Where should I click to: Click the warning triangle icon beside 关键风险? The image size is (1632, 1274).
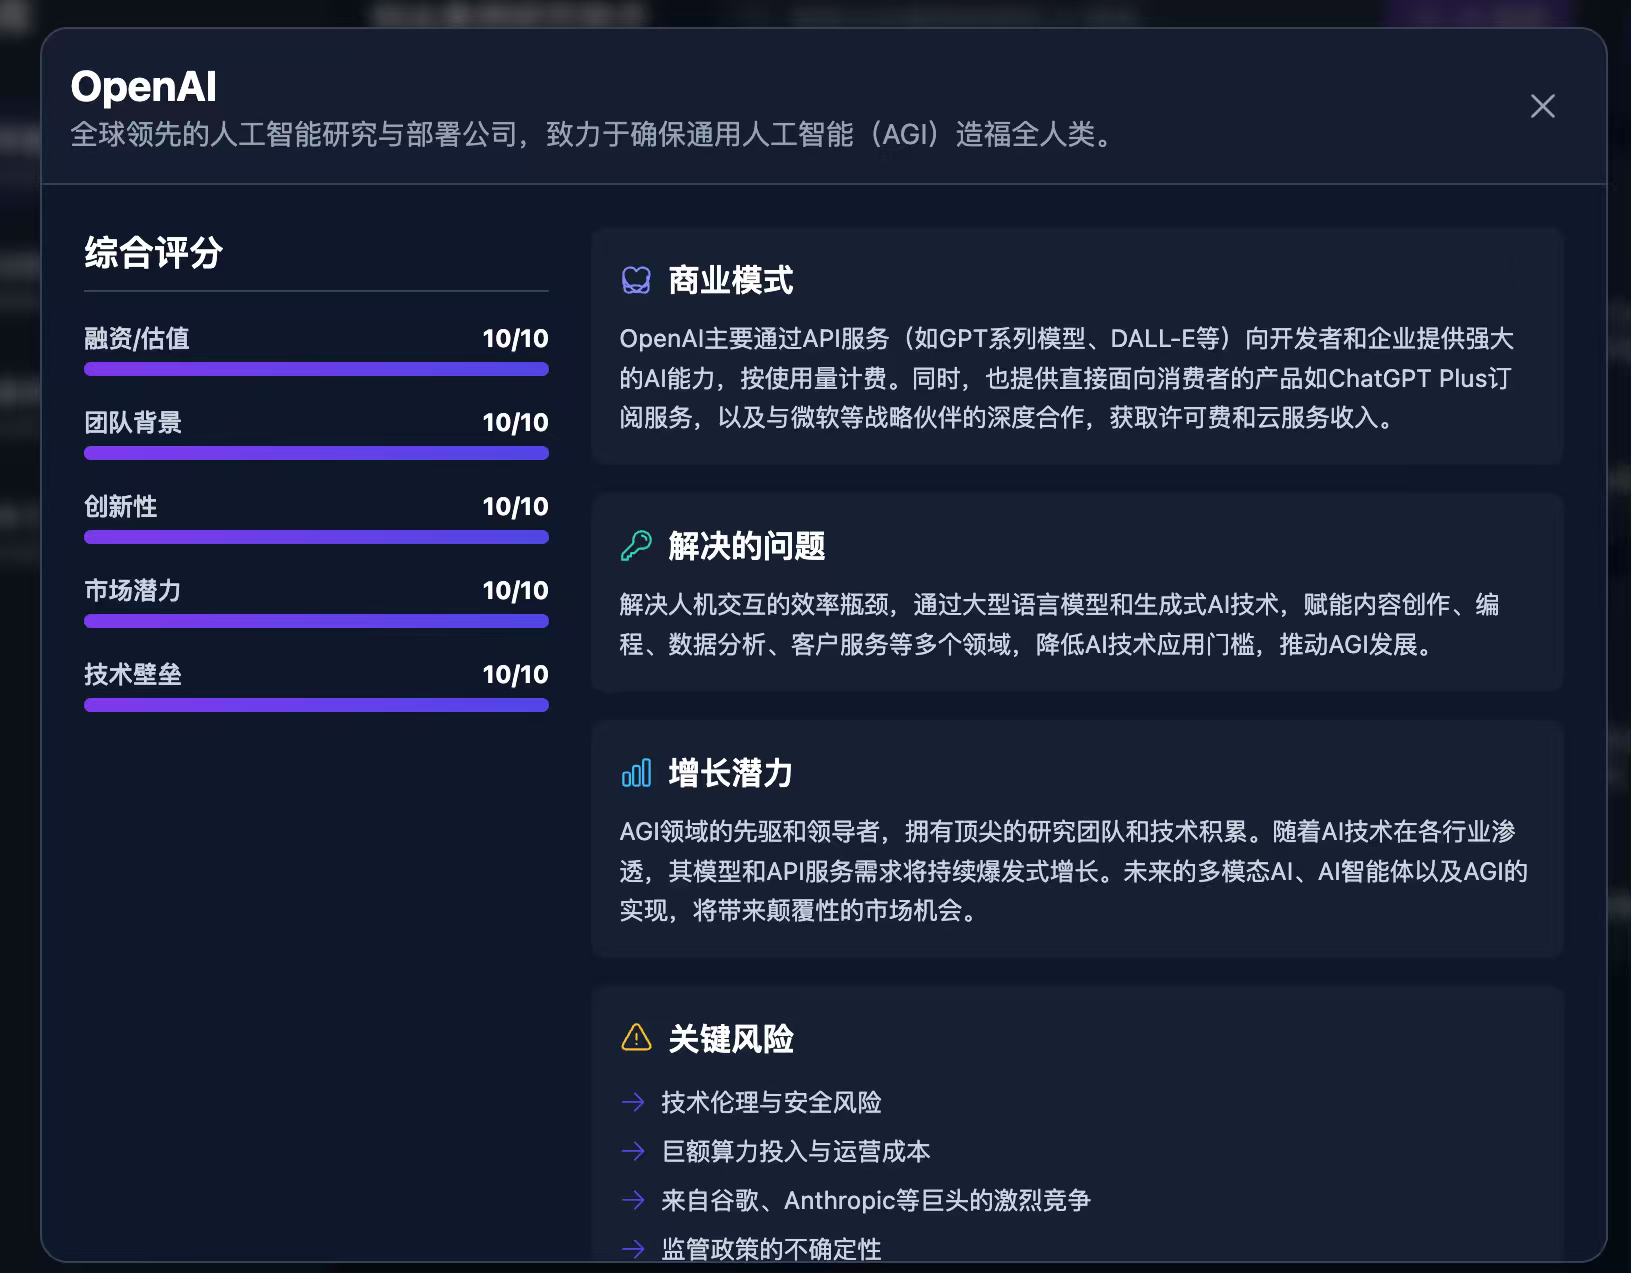click(x=636, y=1038)
